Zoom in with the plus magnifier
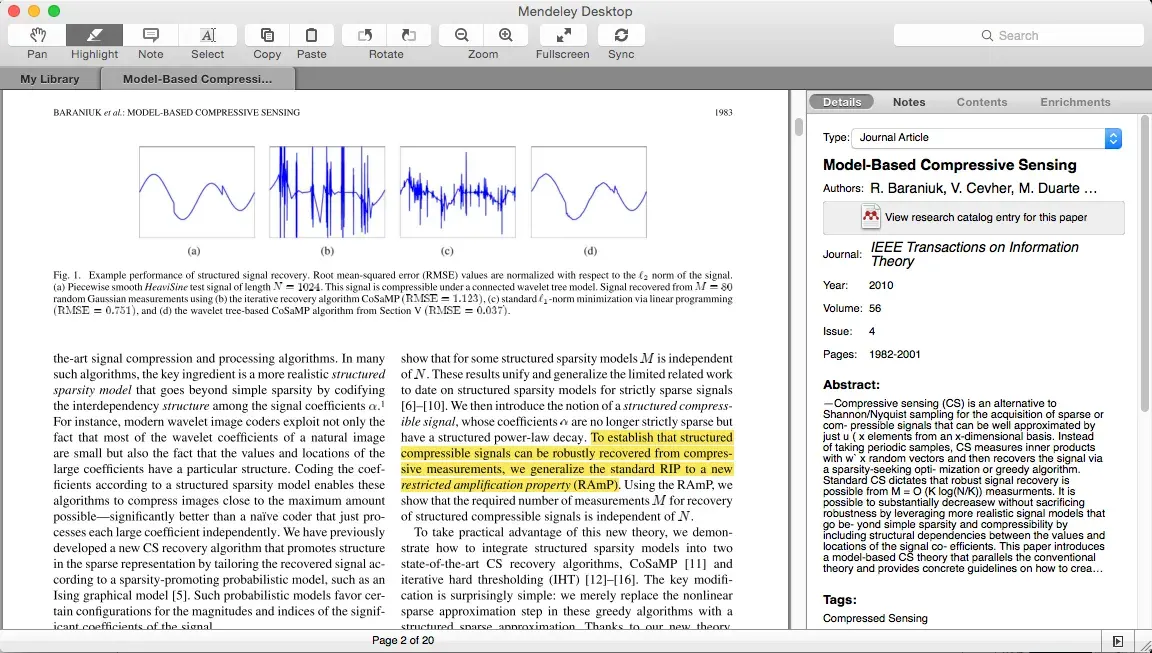1152x653 pixels. pyautogui.click(x=506, y=36)
